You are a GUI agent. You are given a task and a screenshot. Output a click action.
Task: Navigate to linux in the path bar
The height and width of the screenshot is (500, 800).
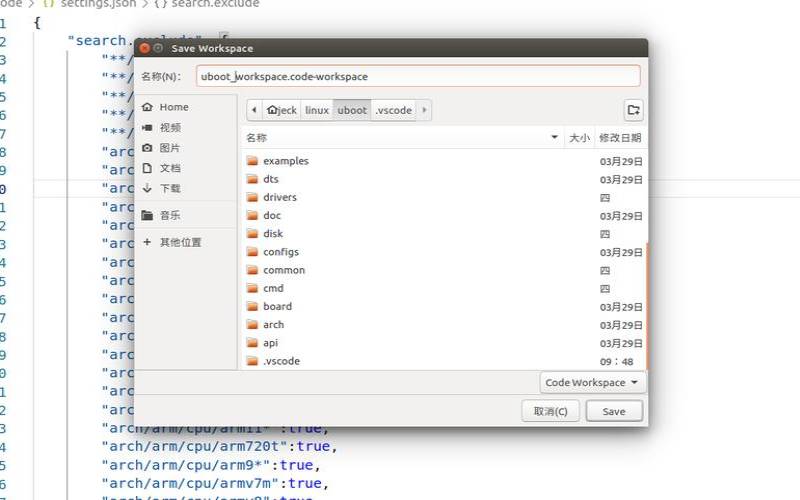(x=317, y=110)
